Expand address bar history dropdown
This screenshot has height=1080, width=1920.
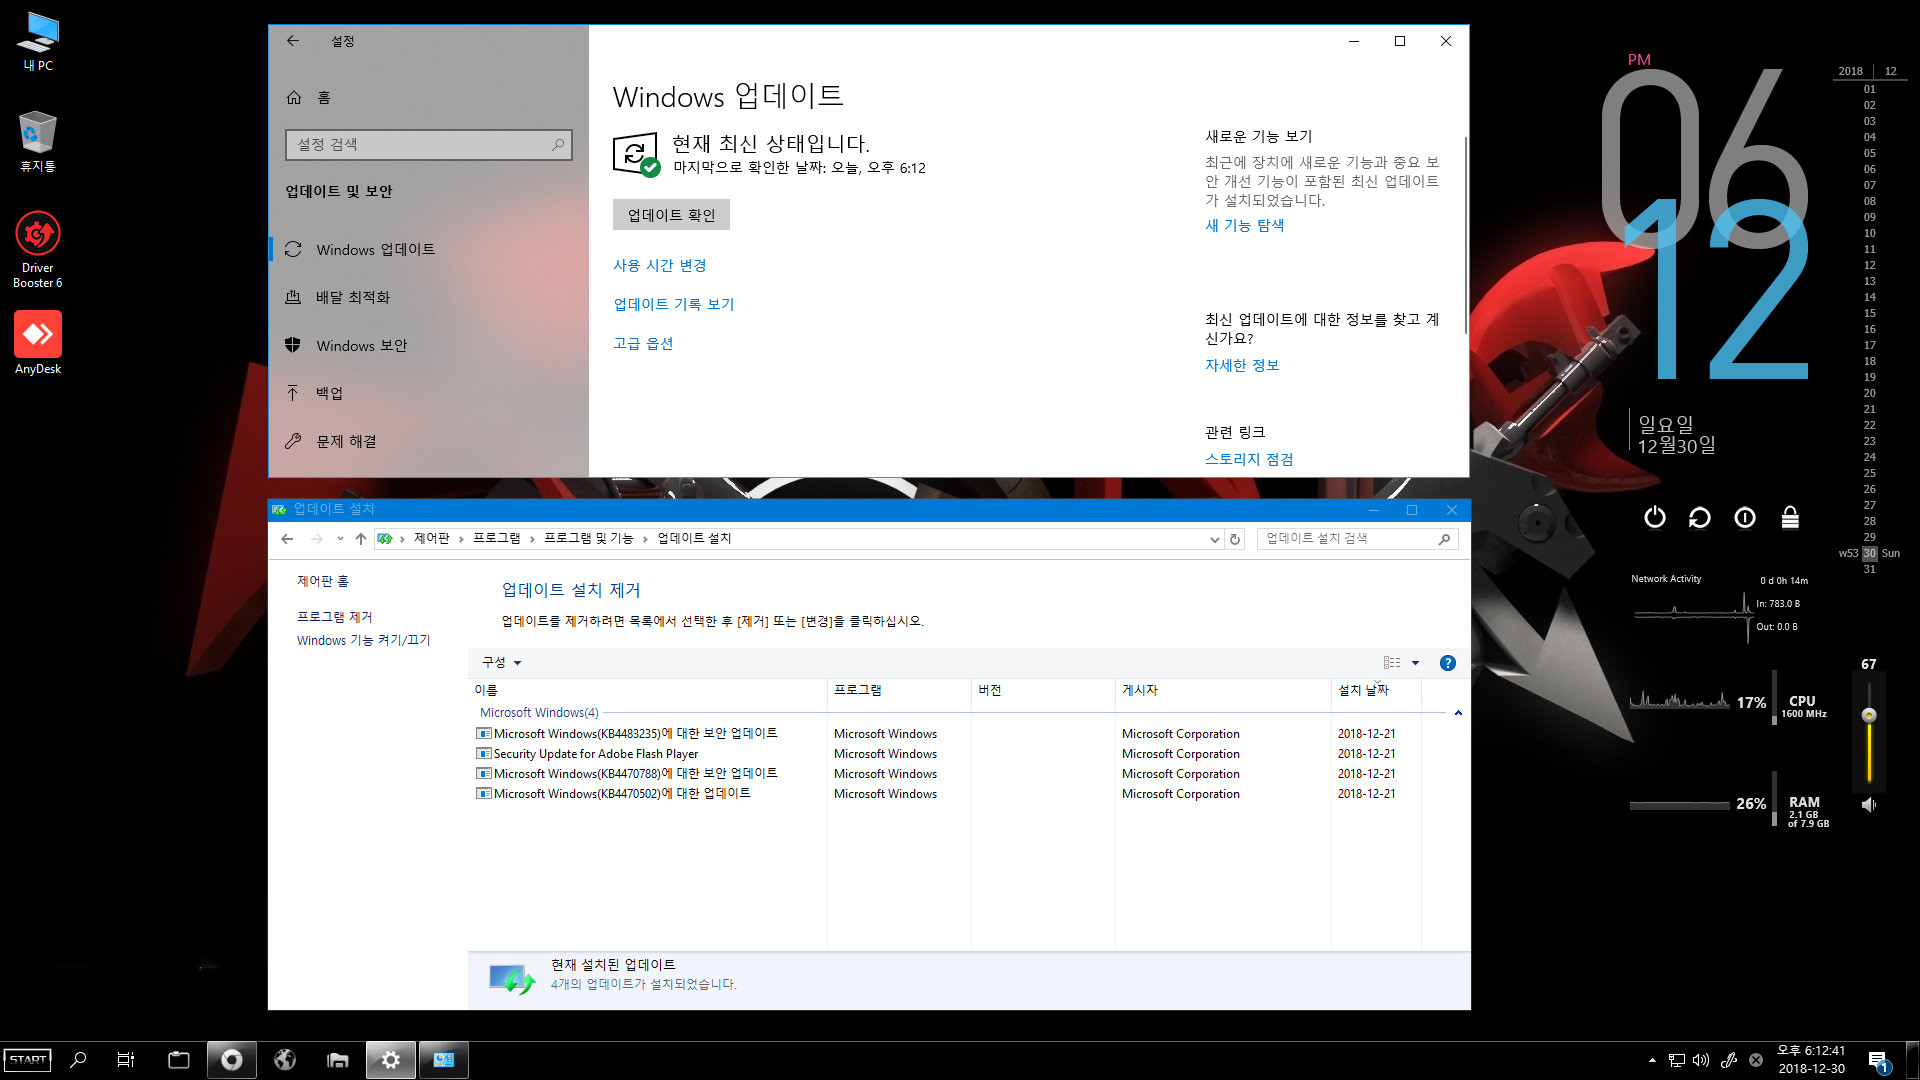point(1214,539)
